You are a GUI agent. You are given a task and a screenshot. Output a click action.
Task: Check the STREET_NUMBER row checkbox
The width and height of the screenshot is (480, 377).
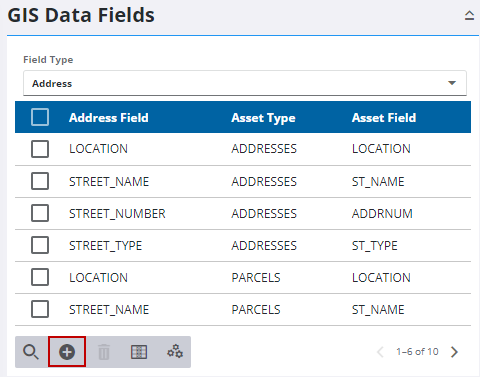point(40,213)
